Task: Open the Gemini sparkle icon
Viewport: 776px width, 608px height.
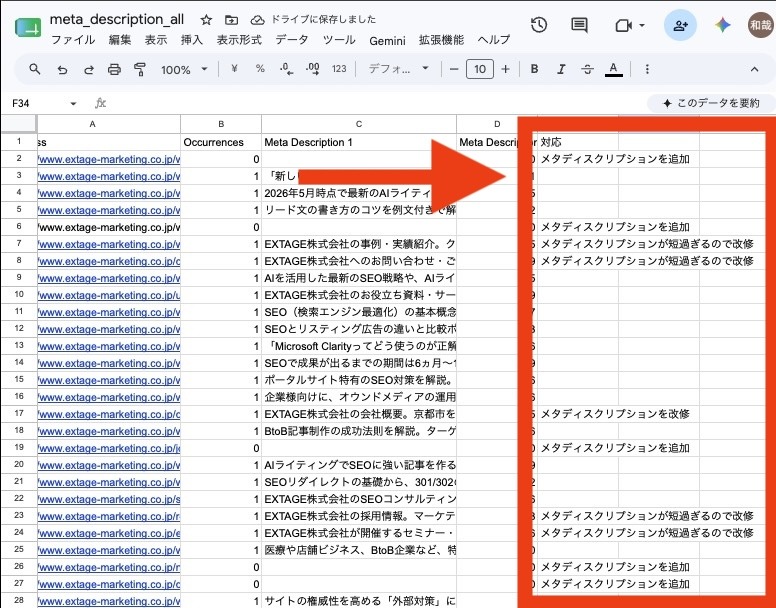Action: tap(723, 25)
